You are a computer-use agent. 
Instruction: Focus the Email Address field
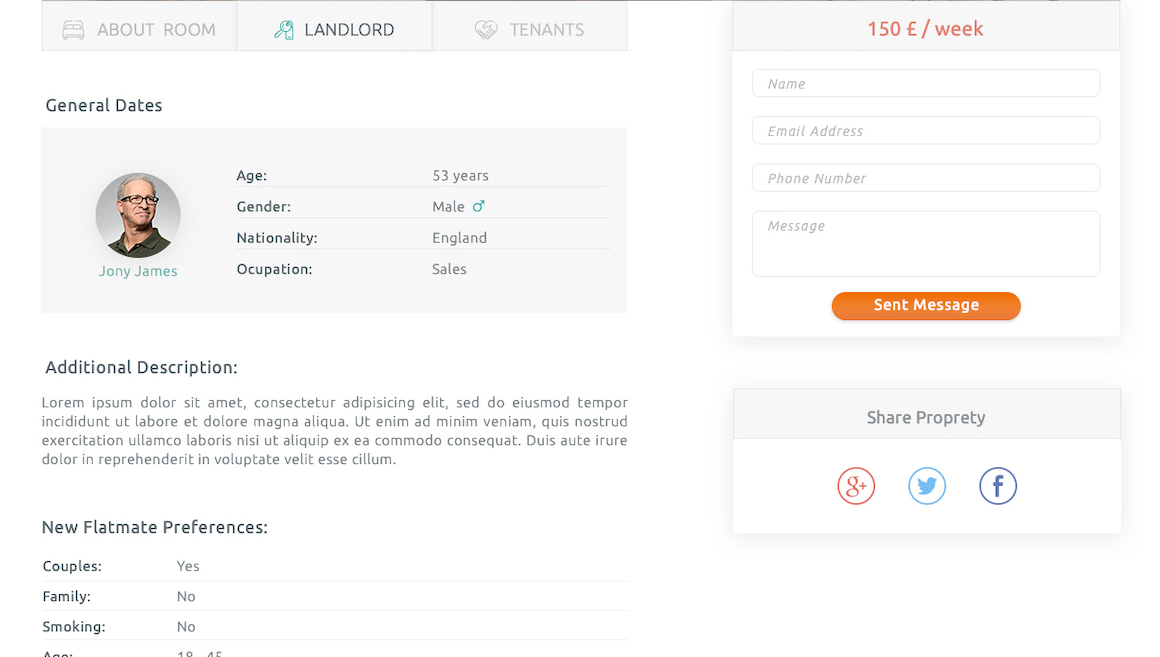click(926, 130)
